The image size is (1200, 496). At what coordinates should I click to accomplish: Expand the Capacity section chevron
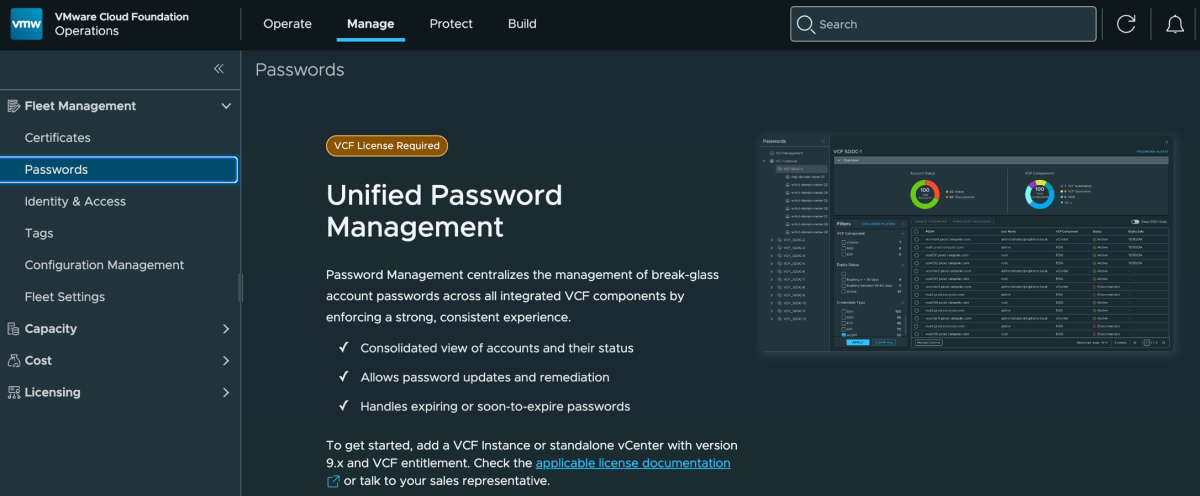click(226, 329)
